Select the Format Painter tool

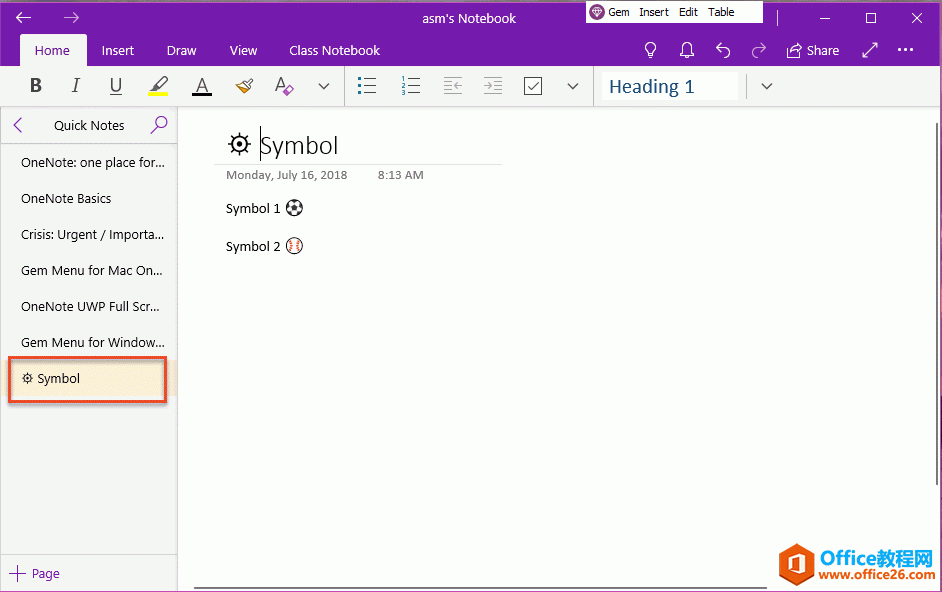pos(243,86)
